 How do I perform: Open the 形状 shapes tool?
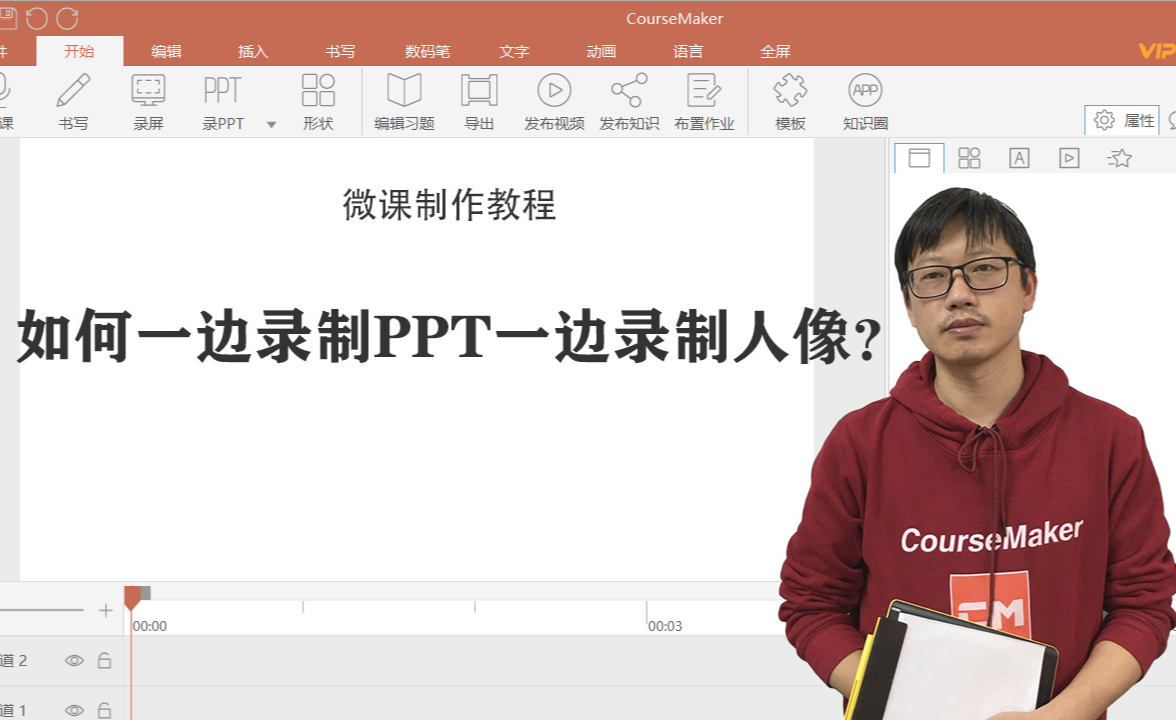(x=318, y=102)
